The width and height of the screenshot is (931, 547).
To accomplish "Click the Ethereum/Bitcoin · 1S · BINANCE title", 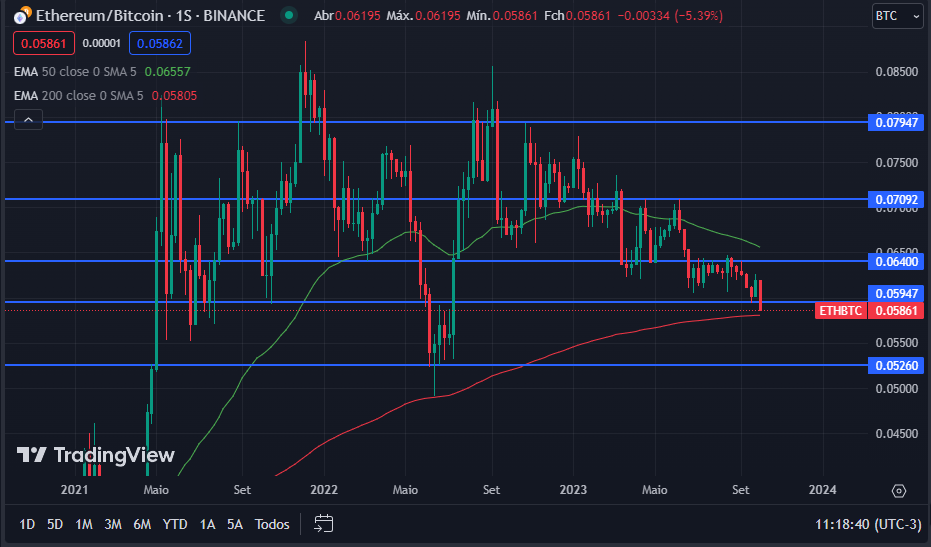I will [150, 15].
